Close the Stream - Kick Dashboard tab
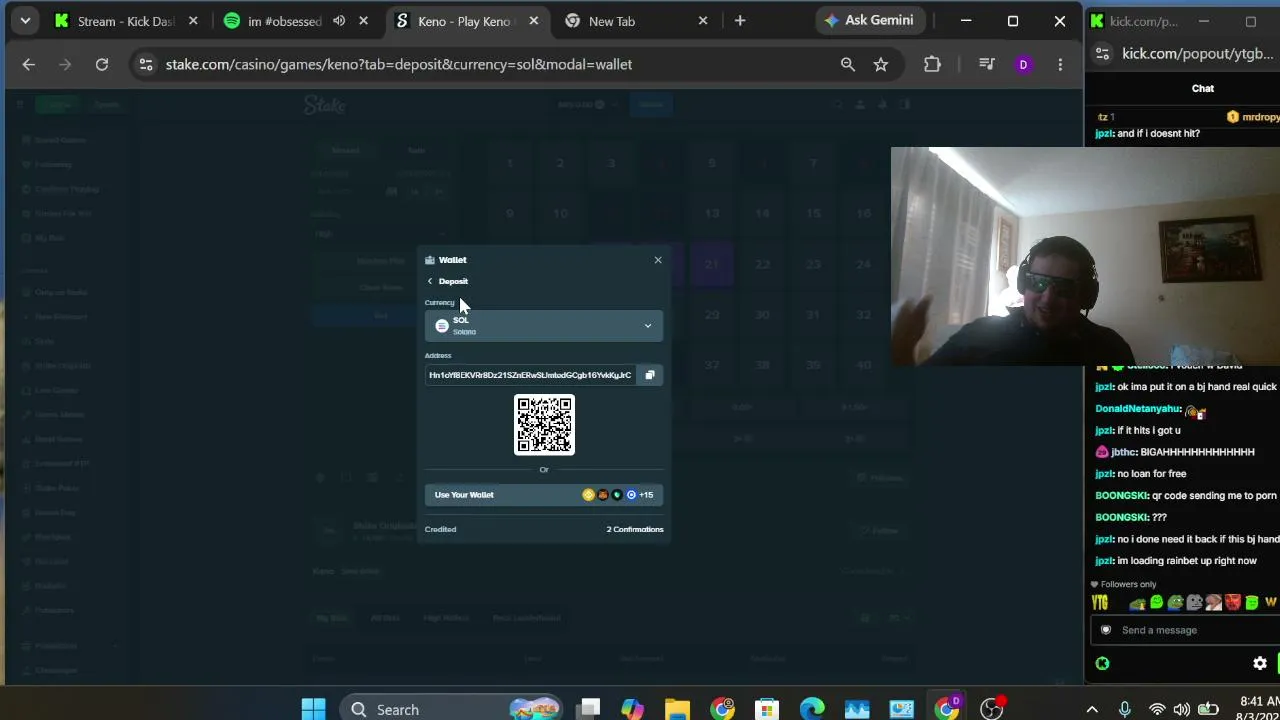This screenshot has height=720, width=1280. click(193, 21)
